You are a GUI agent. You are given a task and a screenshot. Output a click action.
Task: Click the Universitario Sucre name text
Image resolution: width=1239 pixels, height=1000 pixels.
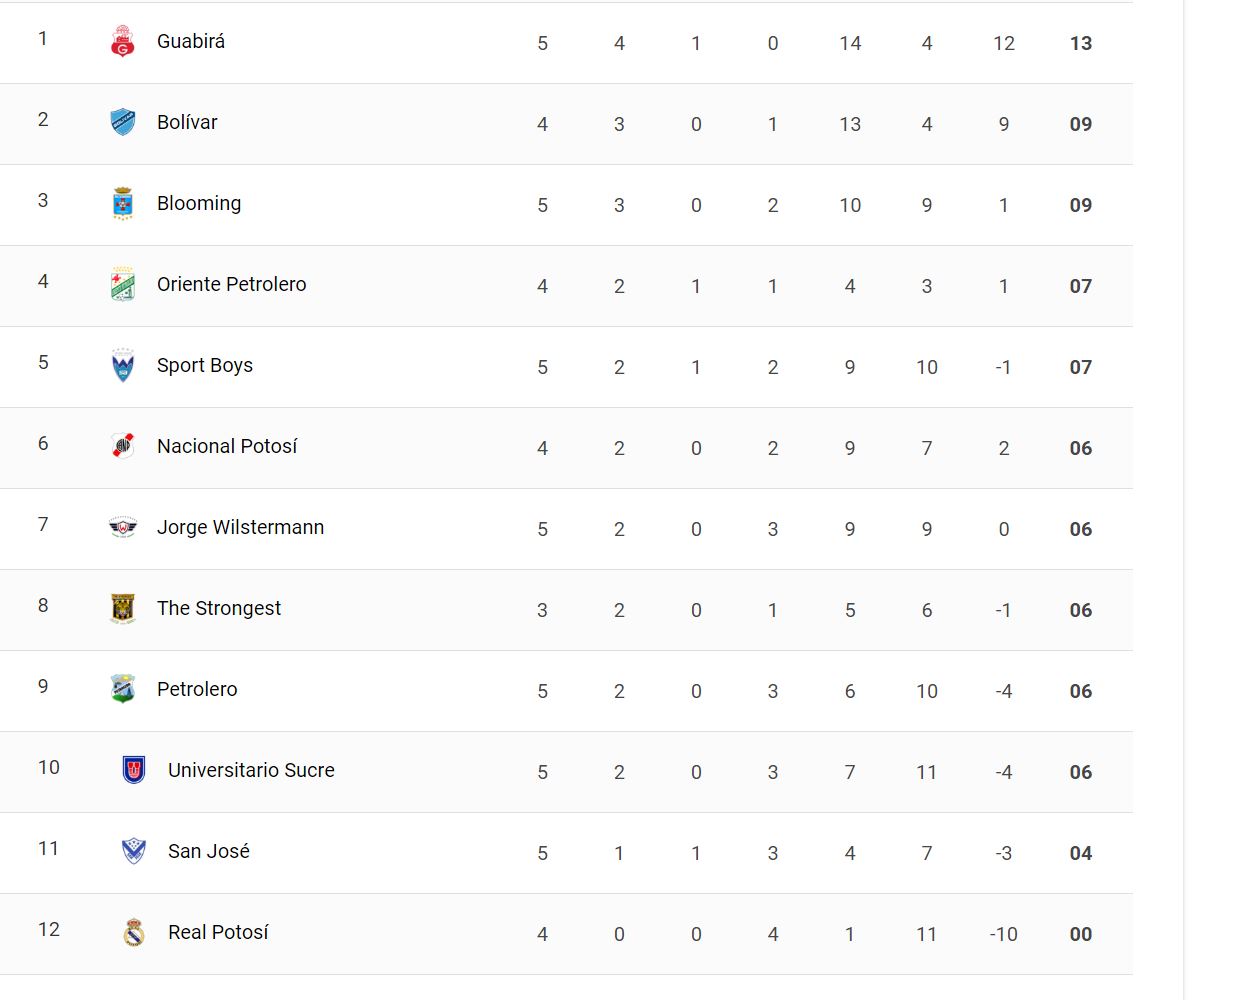pyautogui.click(x=251, y=770)
